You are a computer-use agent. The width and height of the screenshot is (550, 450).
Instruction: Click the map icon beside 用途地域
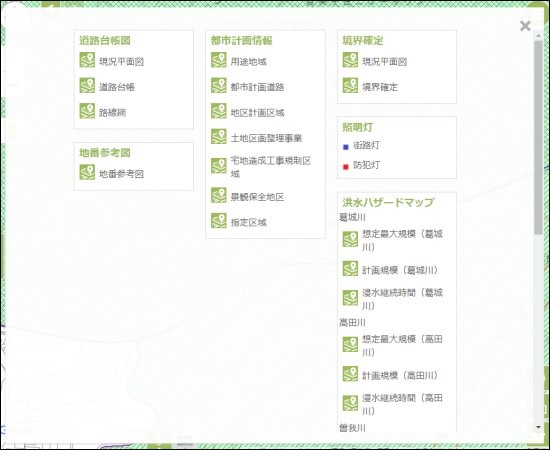coord(219,60)
